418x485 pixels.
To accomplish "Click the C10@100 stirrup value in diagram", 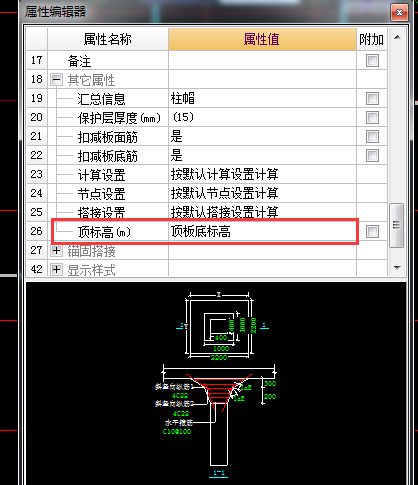I will 177,432.
